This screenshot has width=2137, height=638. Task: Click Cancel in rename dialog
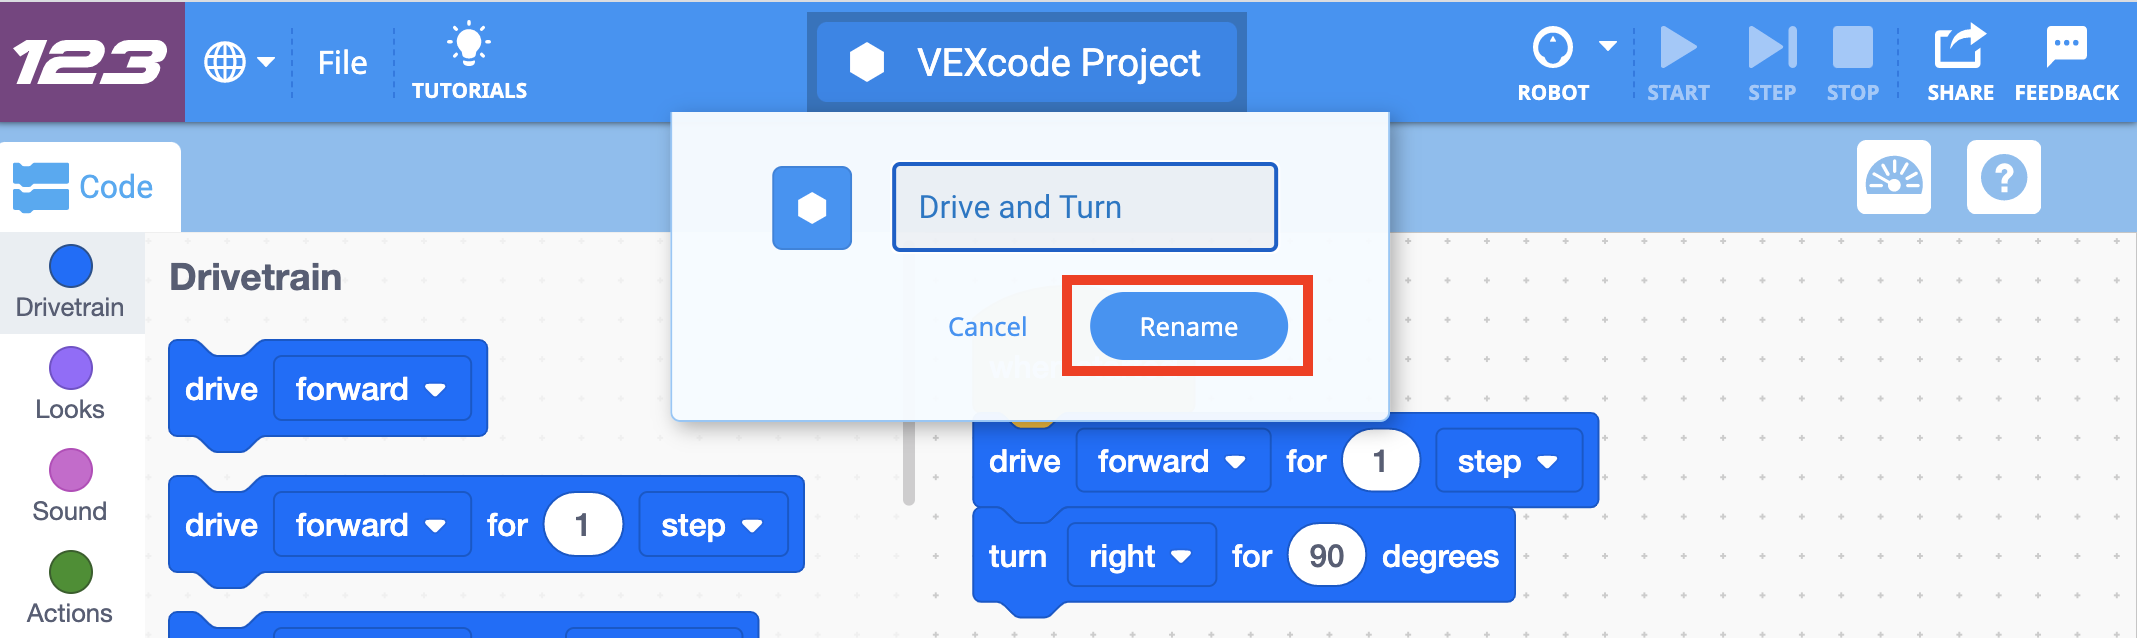(987, 327)
